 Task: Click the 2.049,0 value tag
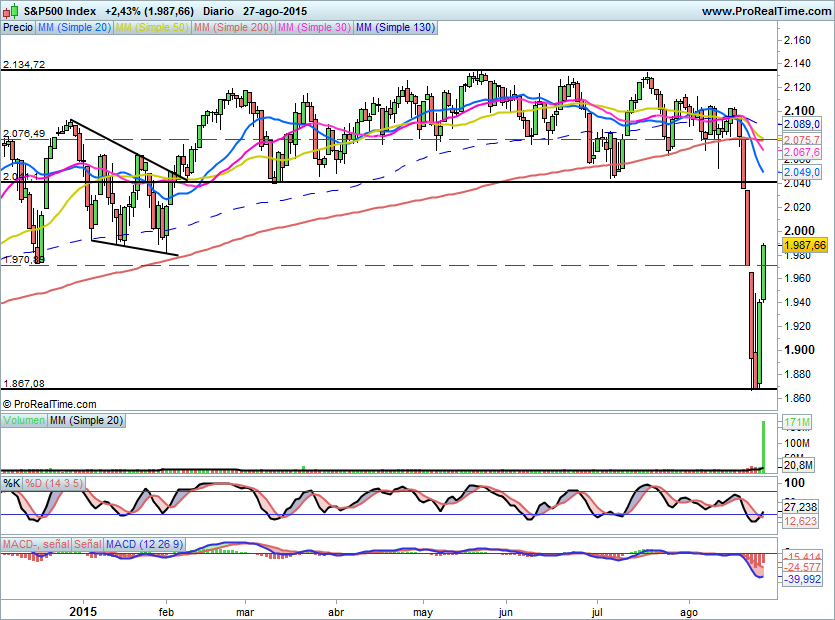point(802,172)
